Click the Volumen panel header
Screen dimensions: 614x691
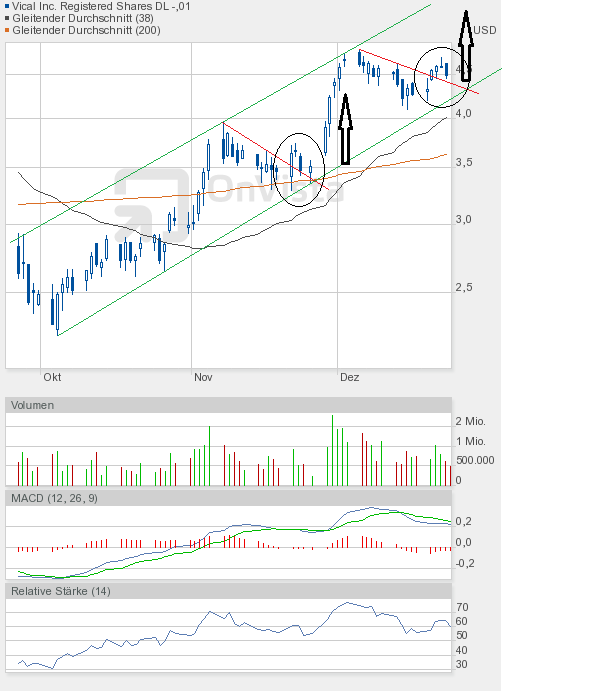point(34,405)
